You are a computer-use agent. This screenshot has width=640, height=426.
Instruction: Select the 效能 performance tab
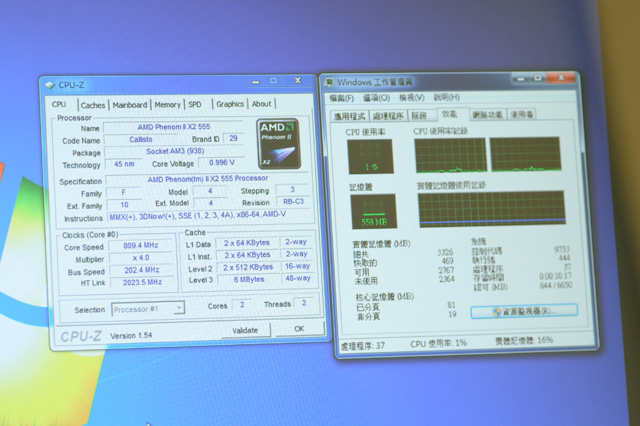pos(449,114)
